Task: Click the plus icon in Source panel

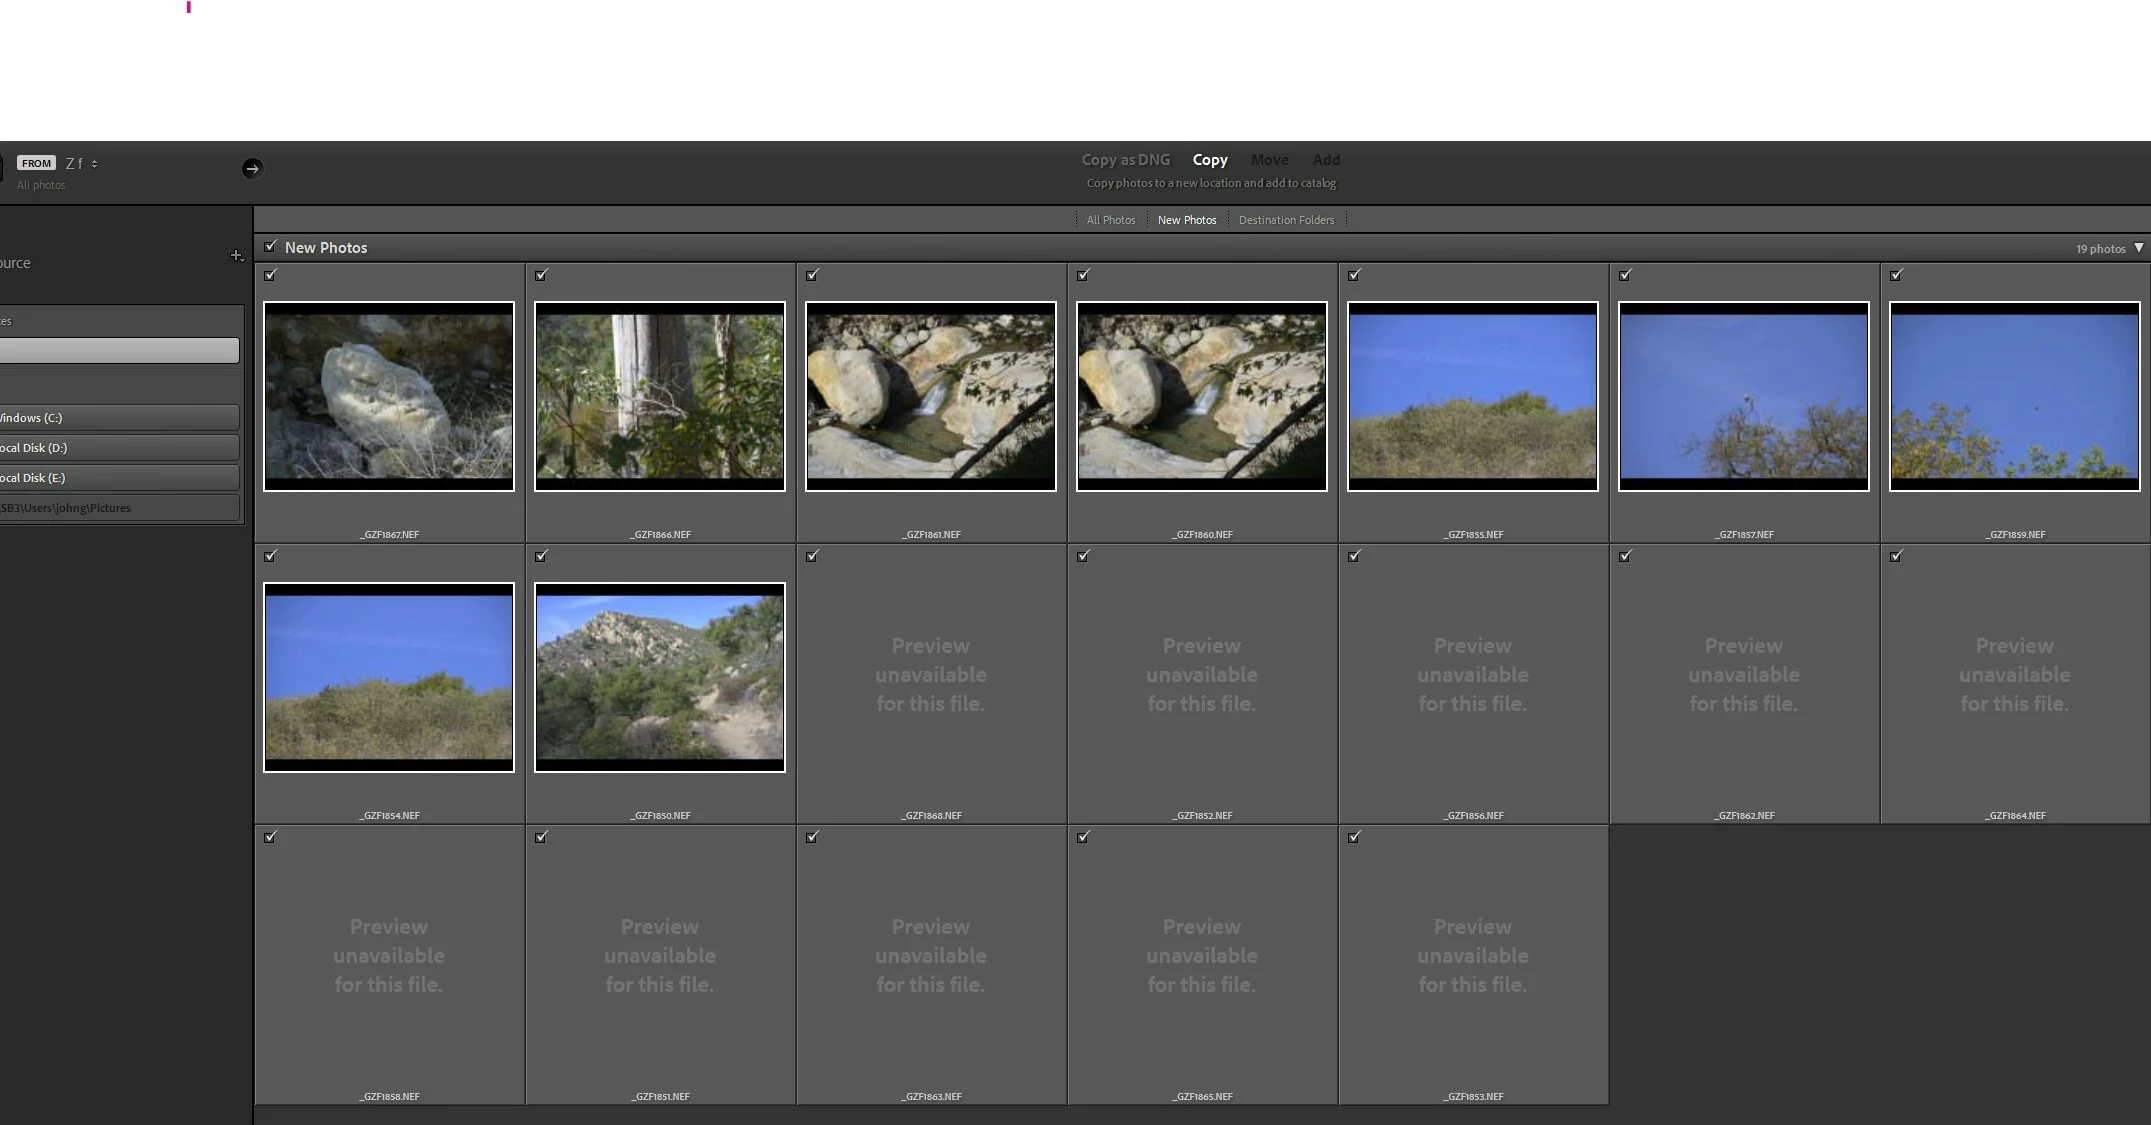Action: [236, 256]
